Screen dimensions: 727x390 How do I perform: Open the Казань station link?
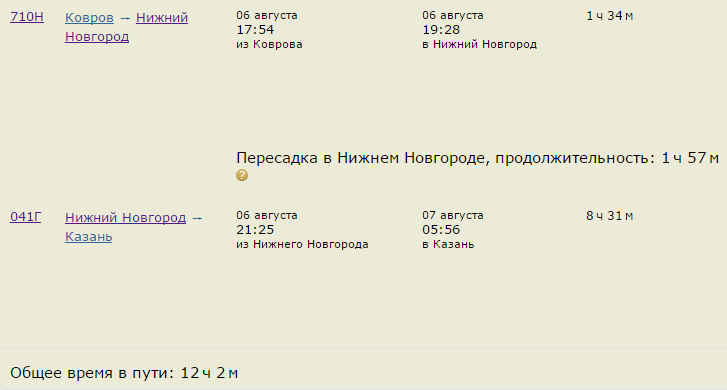click(x=89, y=237)
